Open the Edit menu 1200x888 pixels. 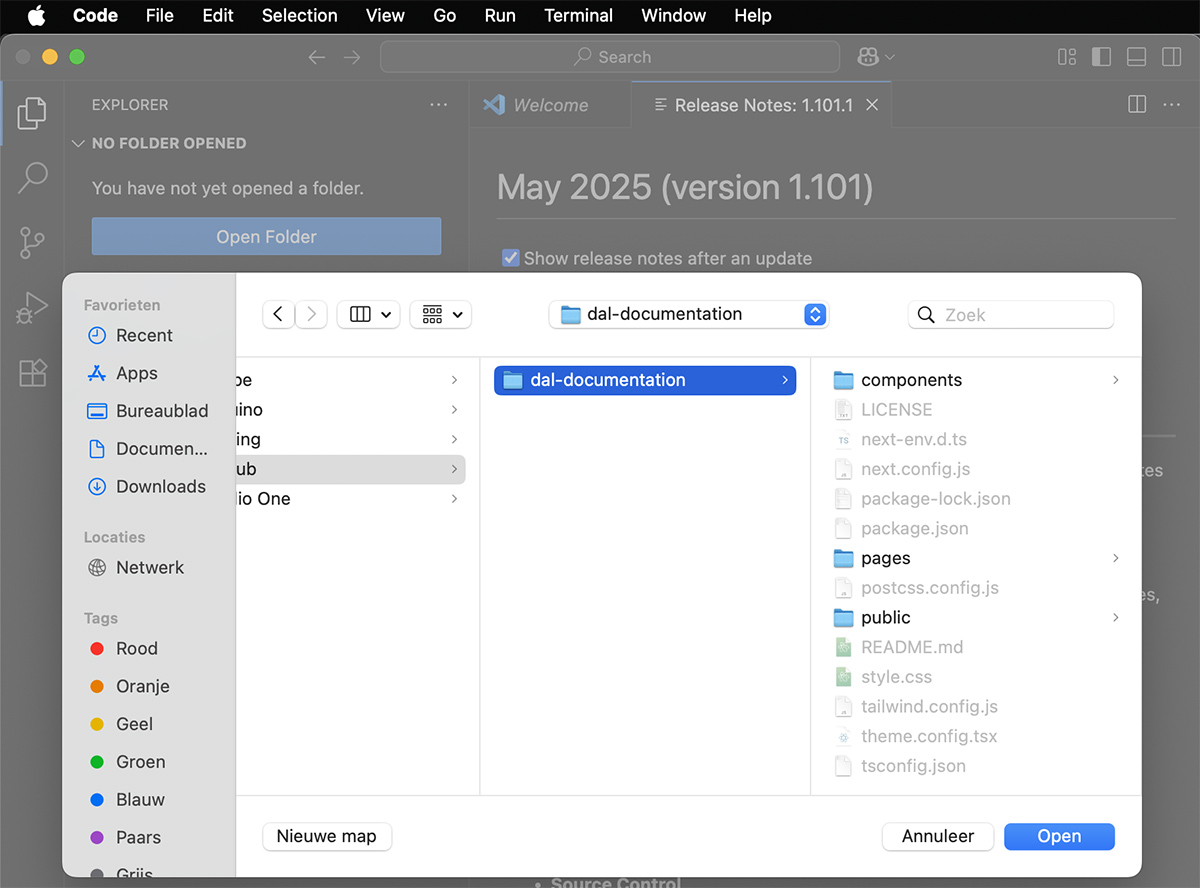pyautogui.click(x=218, y=15)
